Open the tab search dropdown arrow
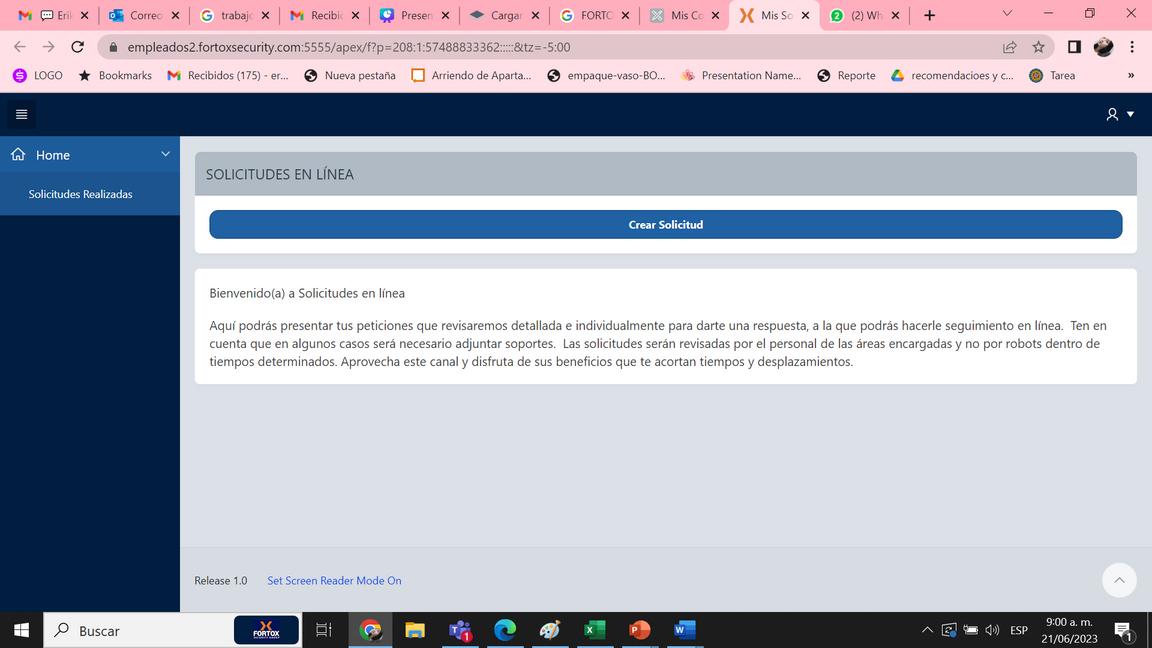1152x648 pixels. (x=1007, y=13)
